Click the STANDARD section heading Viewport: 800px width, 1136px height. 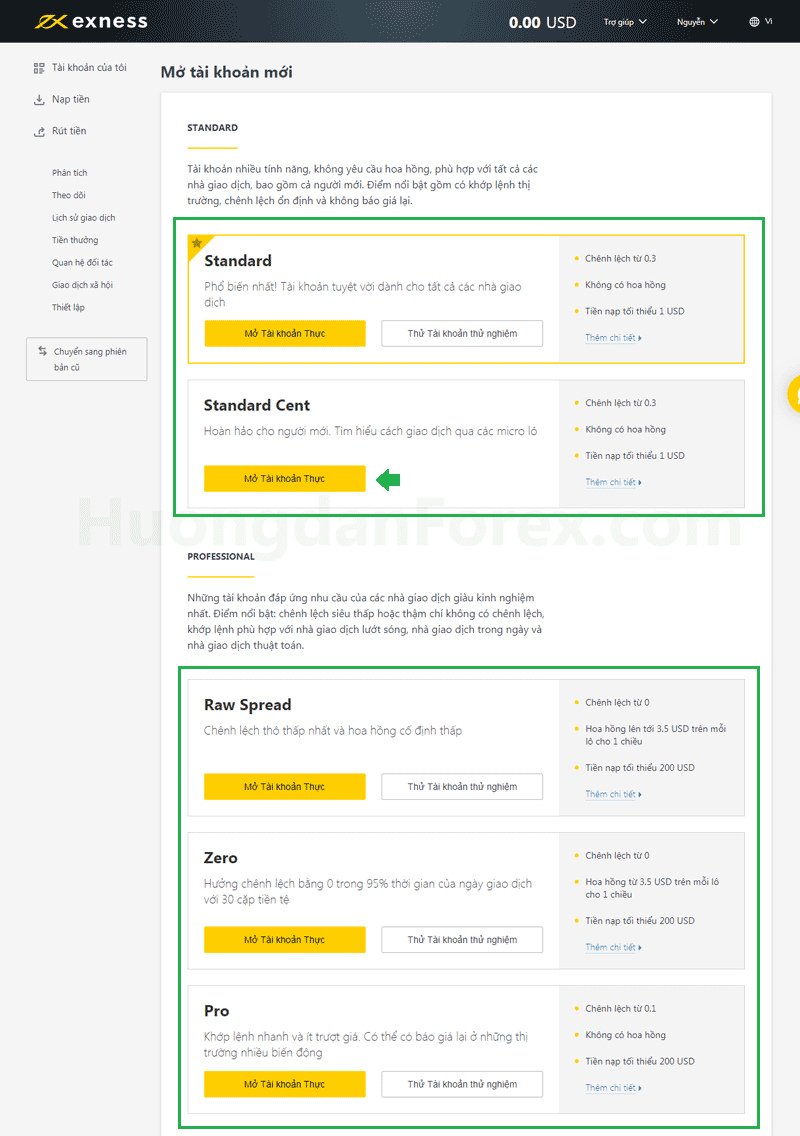(212, 128)
